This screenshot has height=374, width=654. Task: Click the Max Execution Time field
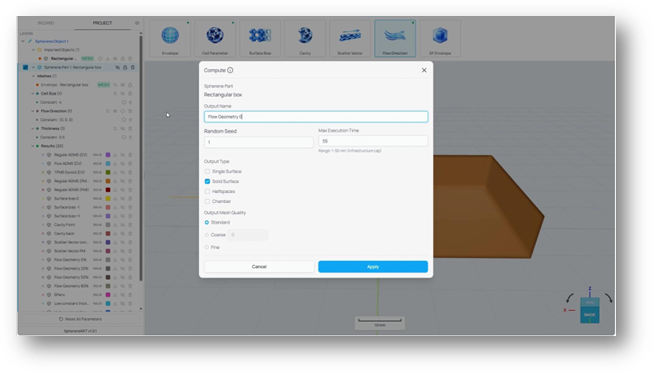pyautogui.click(x=373, y=141)
